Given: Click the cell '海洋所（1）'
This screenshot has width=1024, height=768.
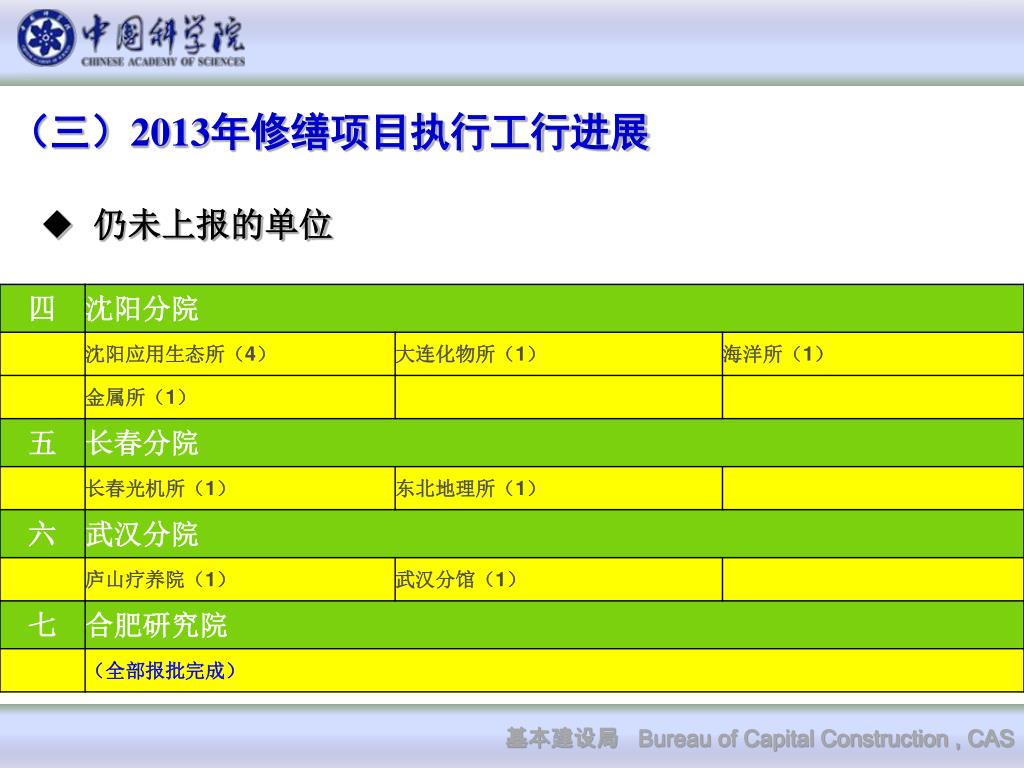Looking at the screenshot, I should 873,353.
